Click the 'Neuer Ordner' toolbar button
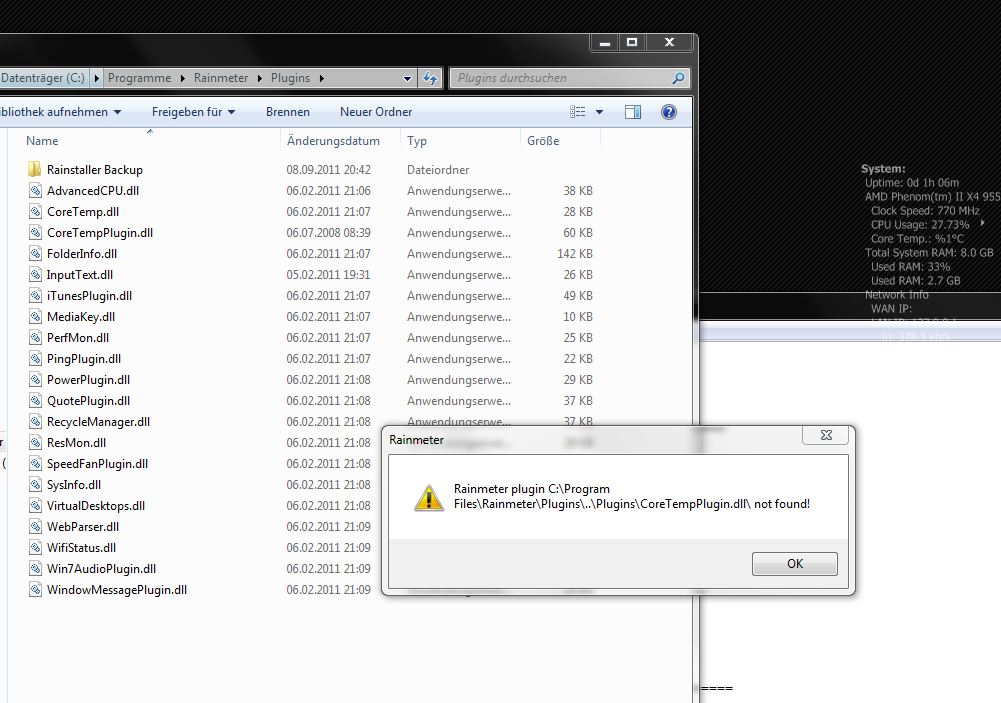The width and height of the screenshot is (1001, 703). coord(376,112)
